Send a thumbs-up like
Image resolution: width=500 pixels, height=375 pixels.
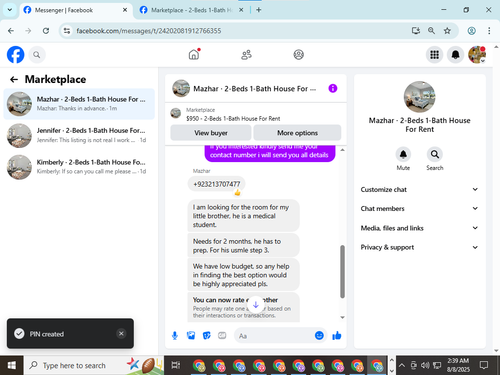coord(337,336)
